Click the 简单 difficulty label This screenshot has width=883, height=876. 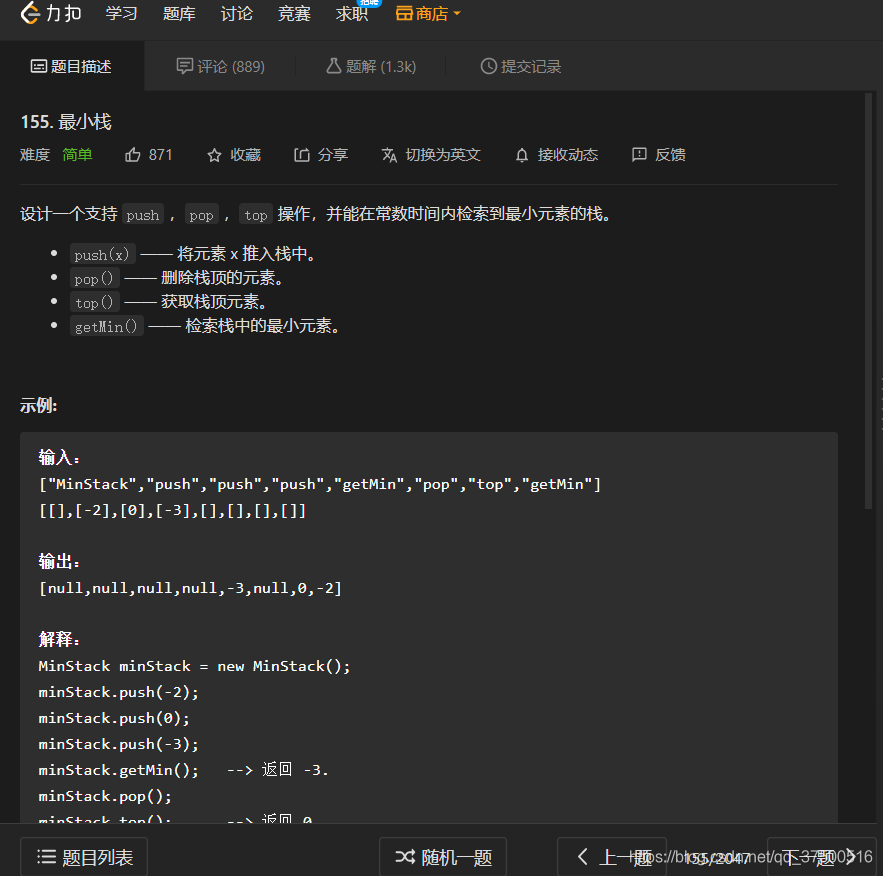click(77, 154)
